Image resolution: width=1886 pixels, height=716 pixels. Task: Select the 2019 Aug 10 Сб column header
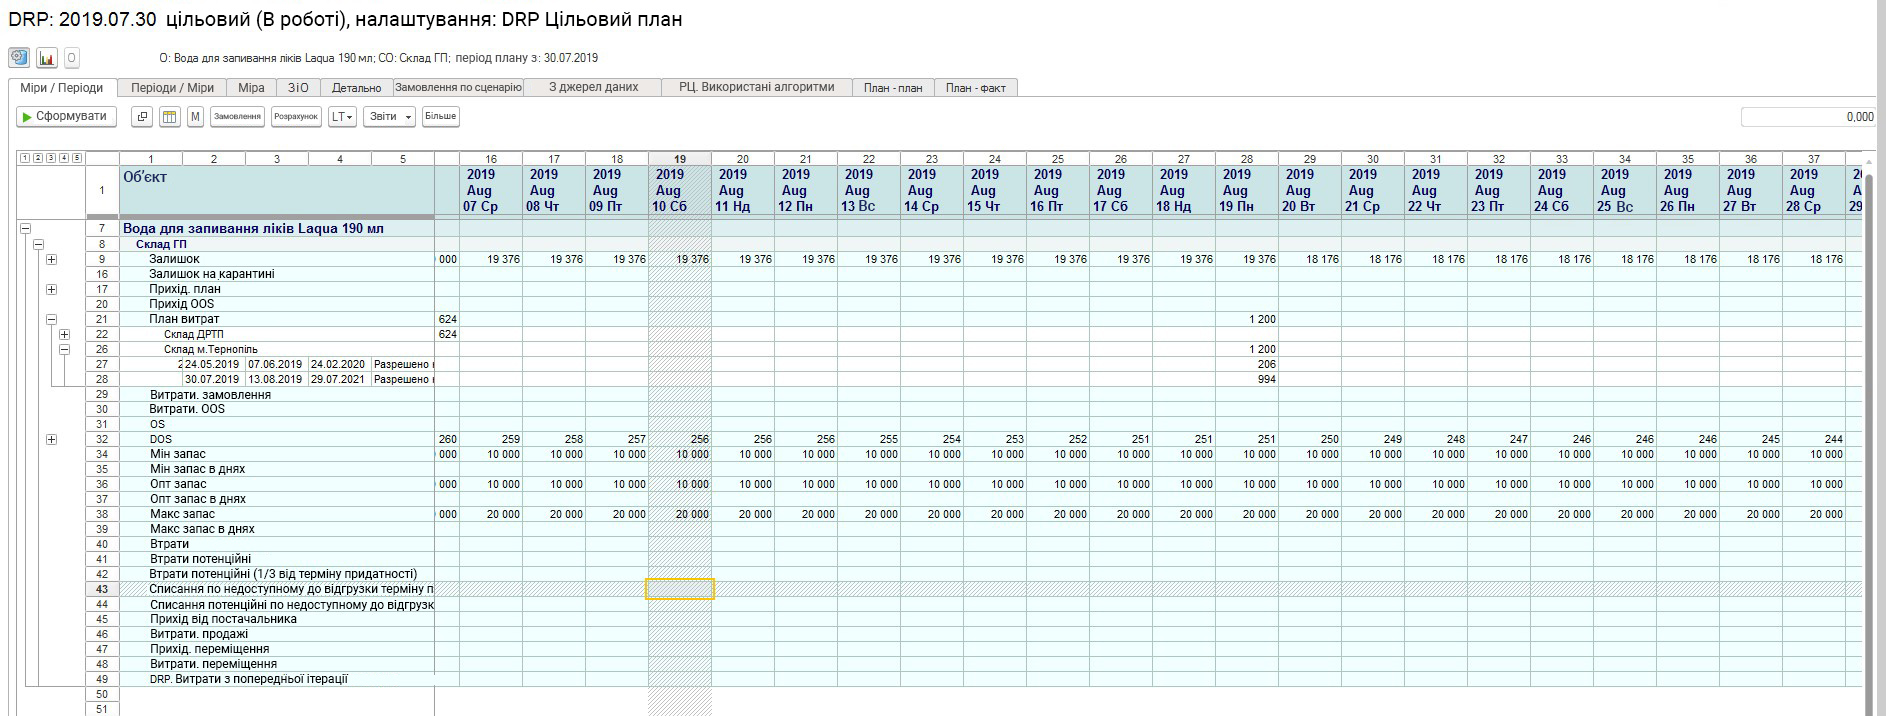[680, 190]
